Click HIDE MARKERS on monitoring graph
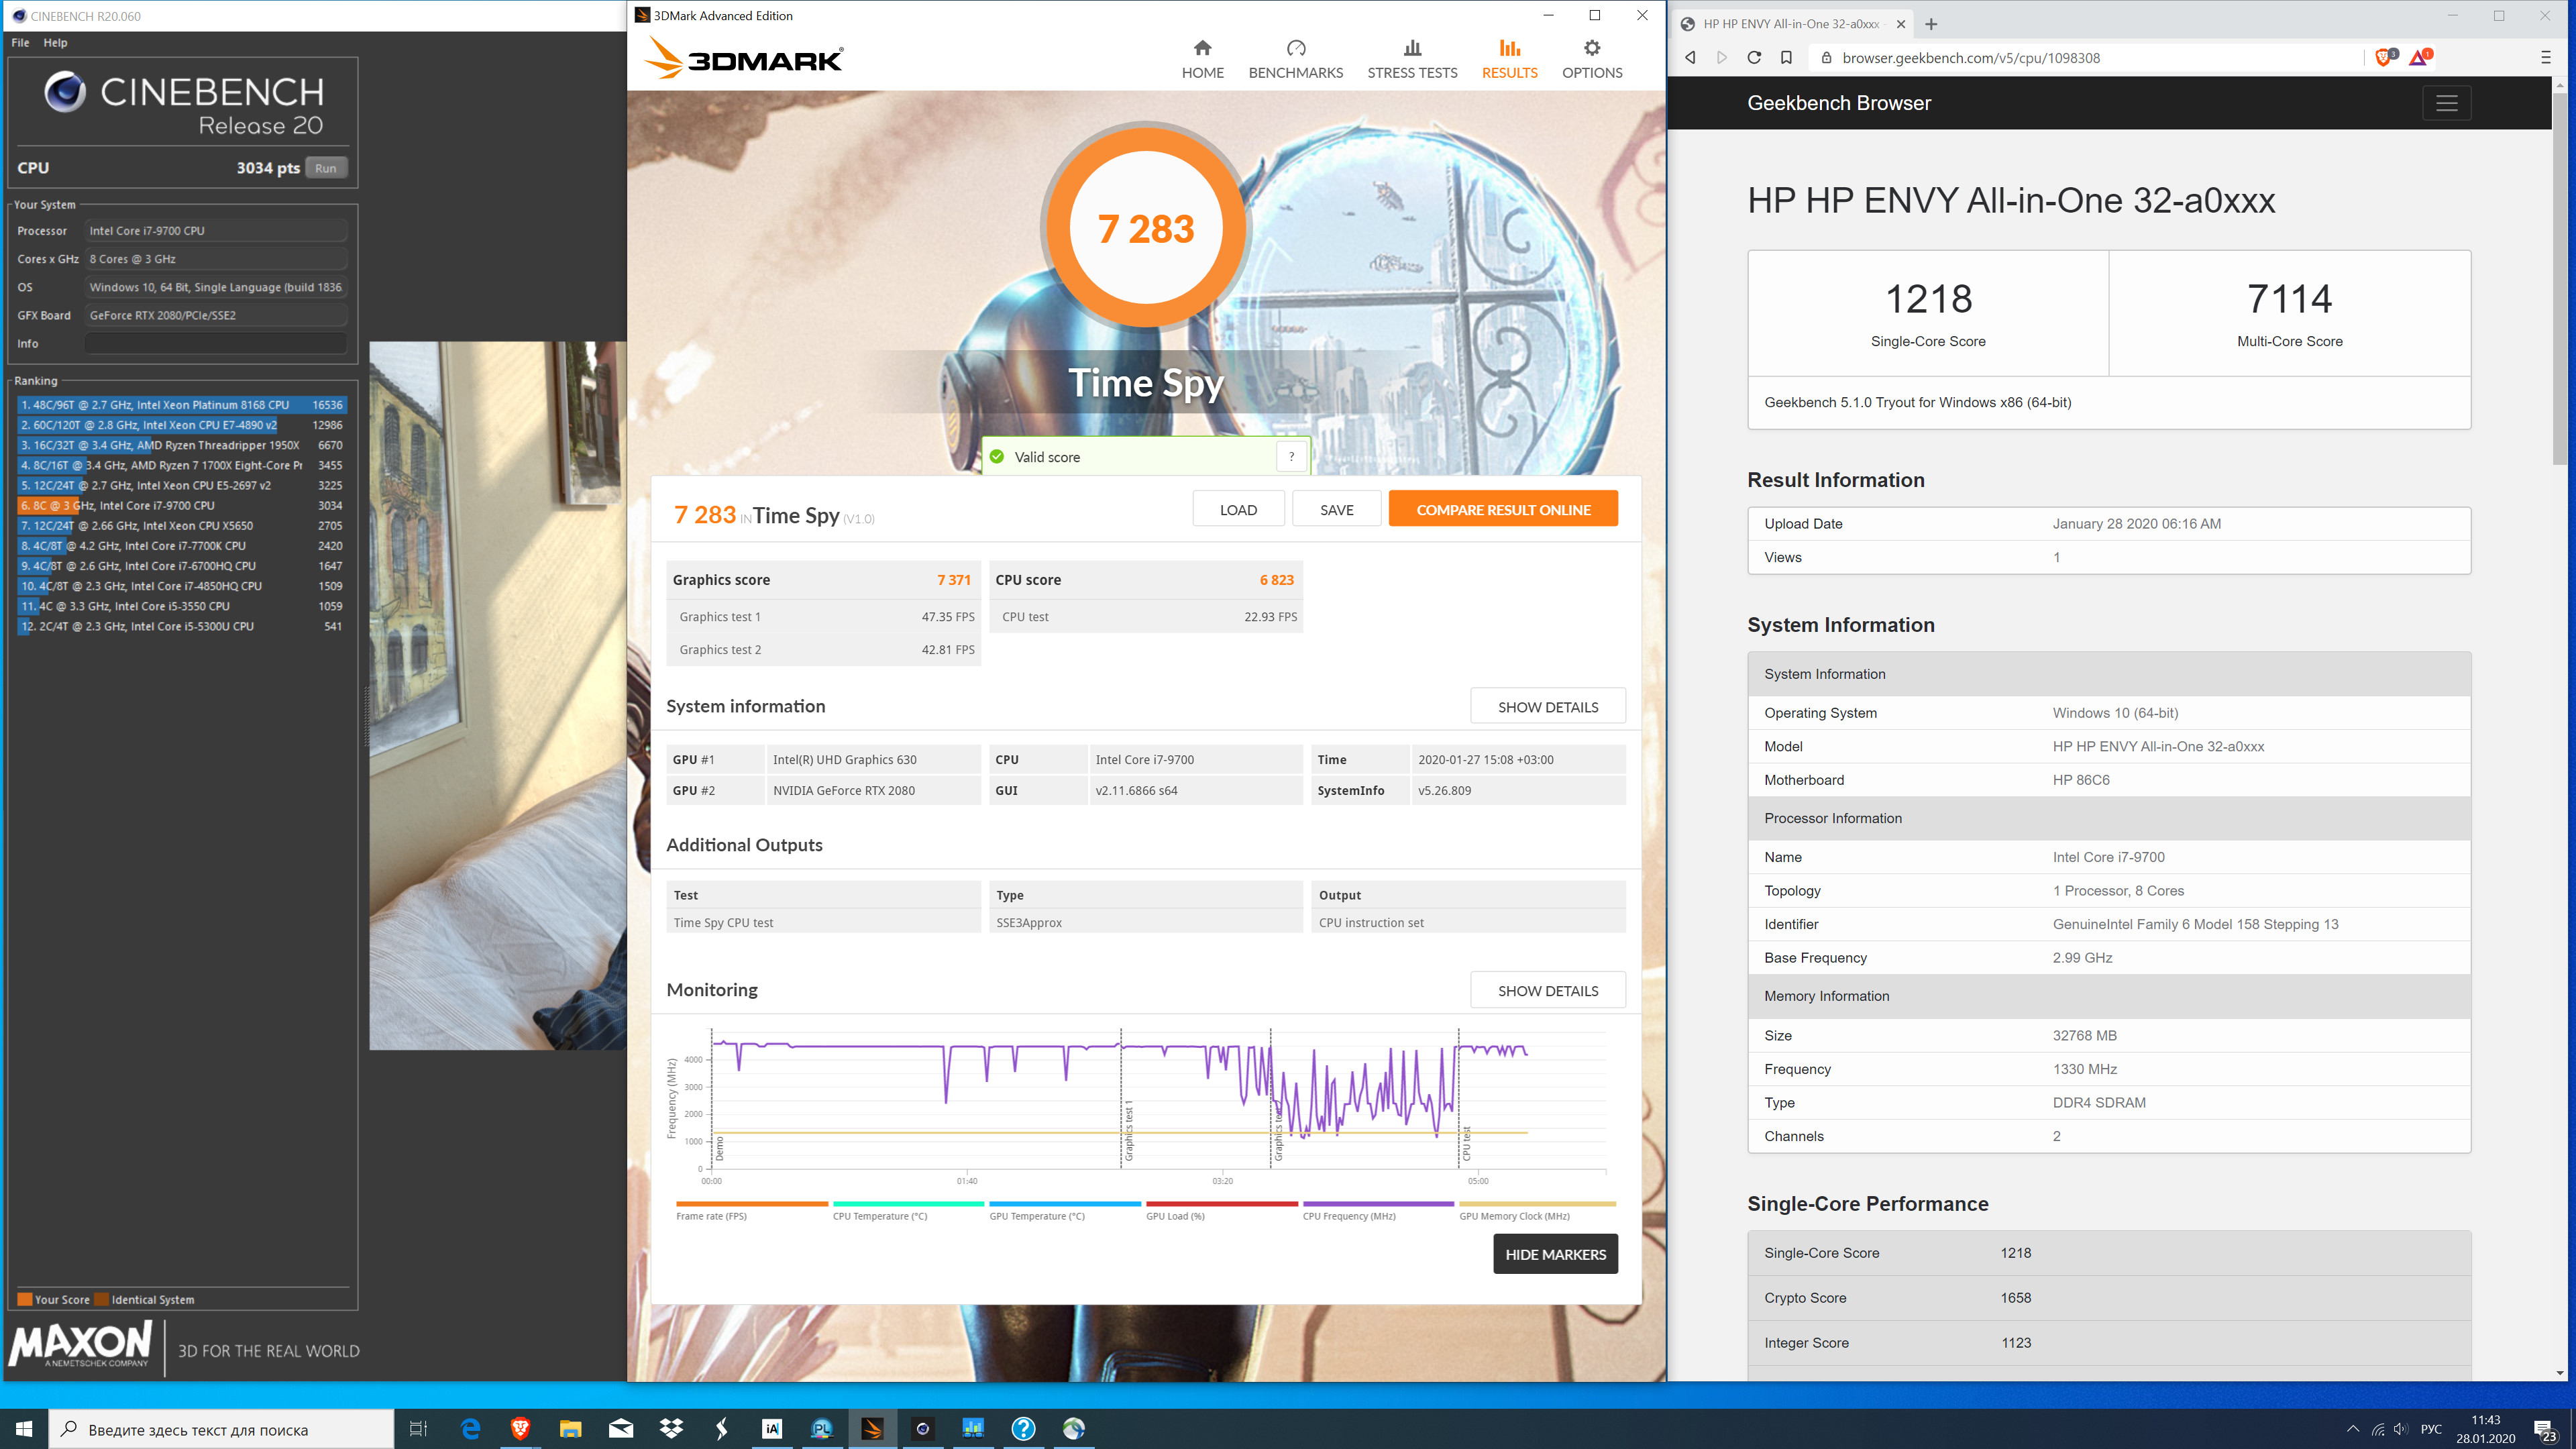 [x=1555, y=1254]
